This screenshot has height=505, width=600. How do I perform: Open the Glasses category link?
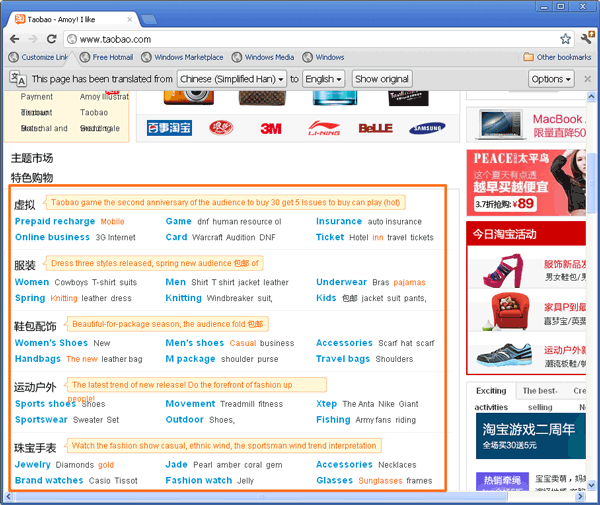click(334, 481)
